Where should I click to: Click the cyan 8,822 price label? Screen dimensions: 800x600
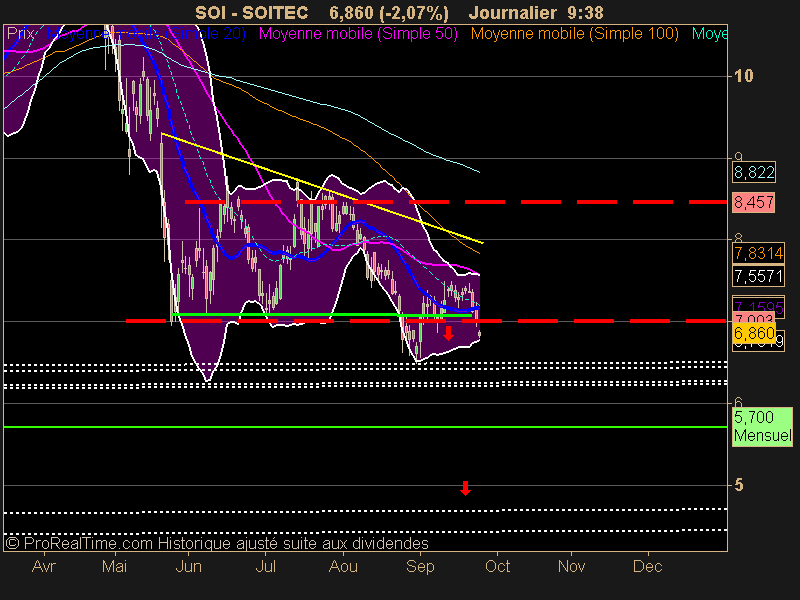[754, 172]
